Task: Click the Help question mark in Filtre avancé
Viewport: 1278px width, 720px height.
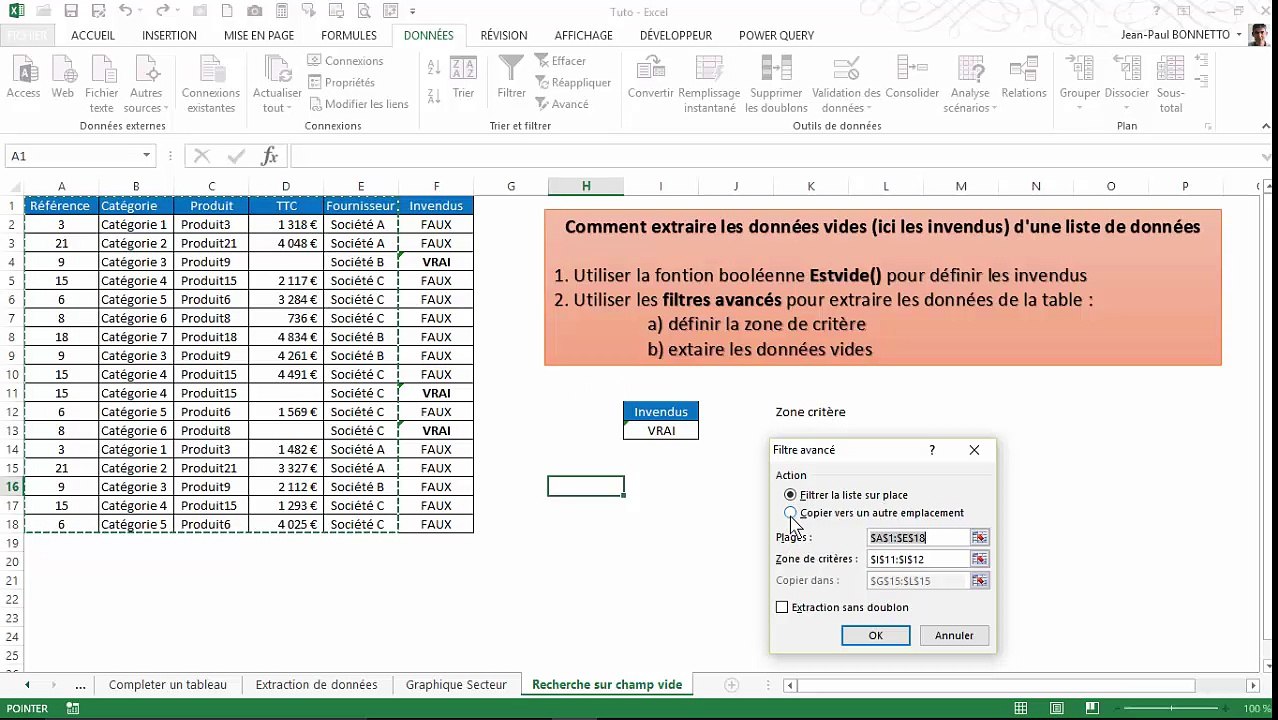Action: point(932,450)
